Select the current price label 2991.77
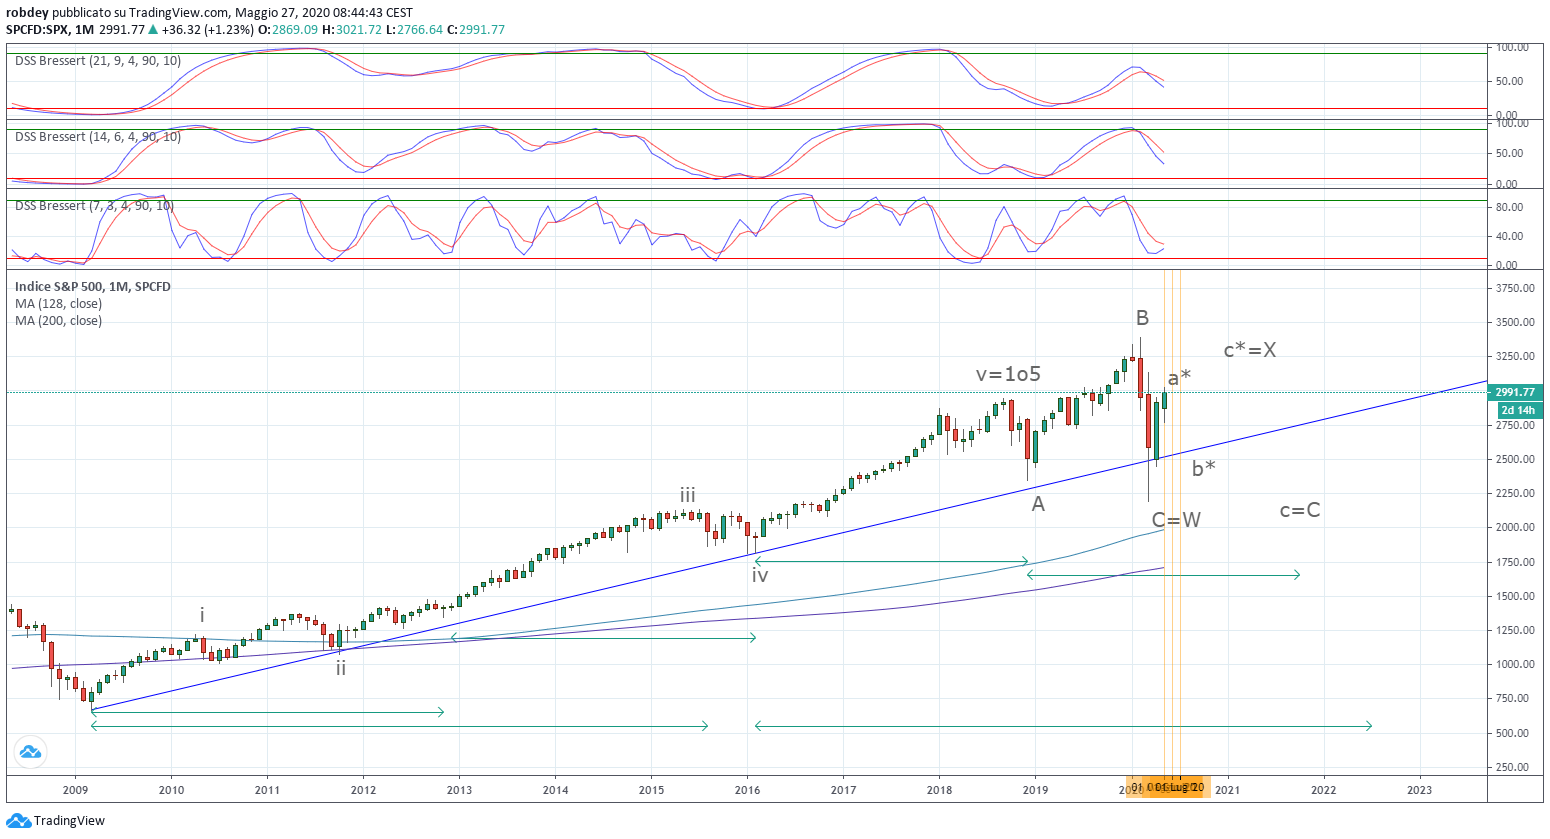 [x=1515, y=393]
